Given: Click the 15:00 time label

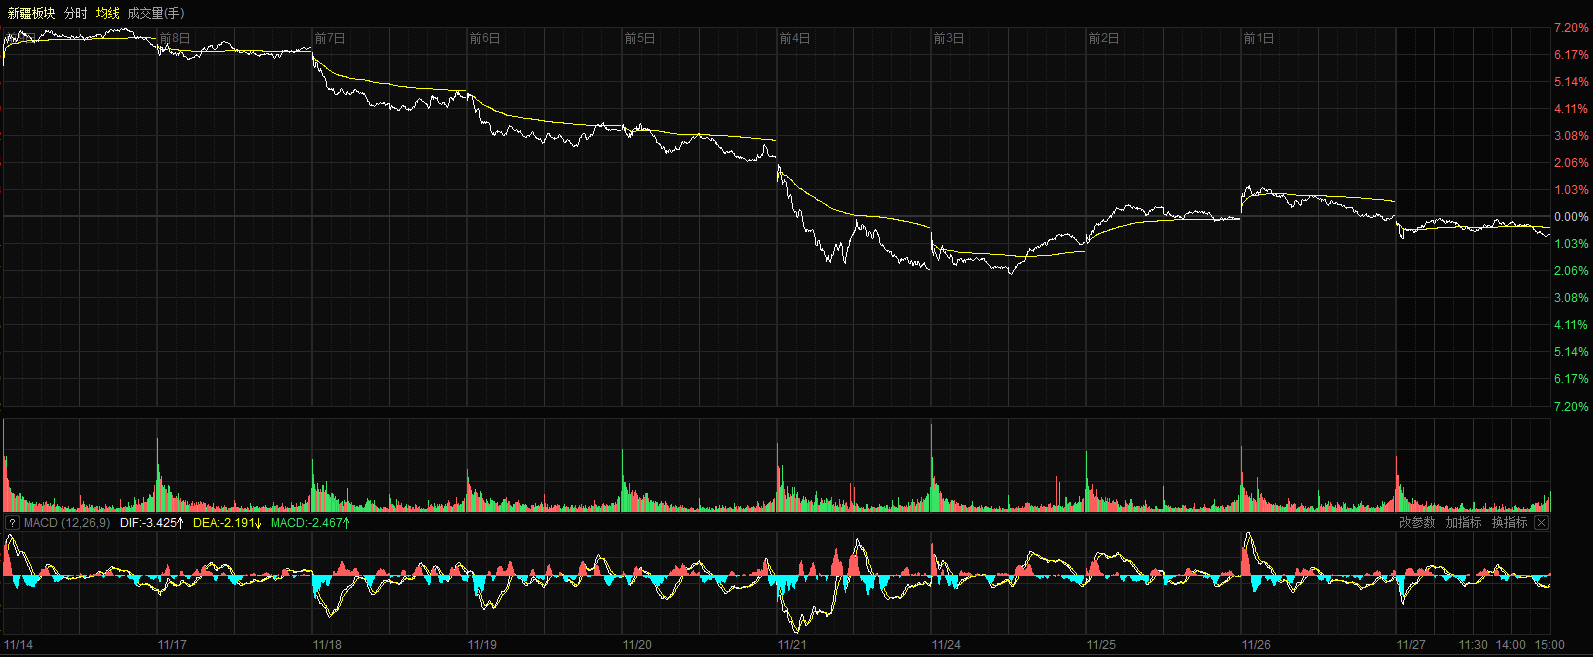Looking at the screenshot, I should (1549, 645).
